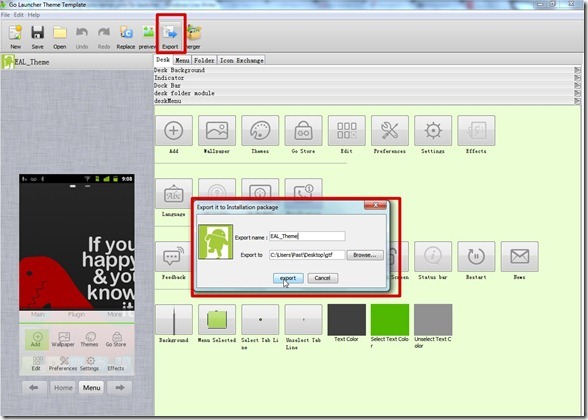588x420 pixels.
Task: Click Cancel in the export dialog
Action: pyautogui.click(x=322, y=278)
